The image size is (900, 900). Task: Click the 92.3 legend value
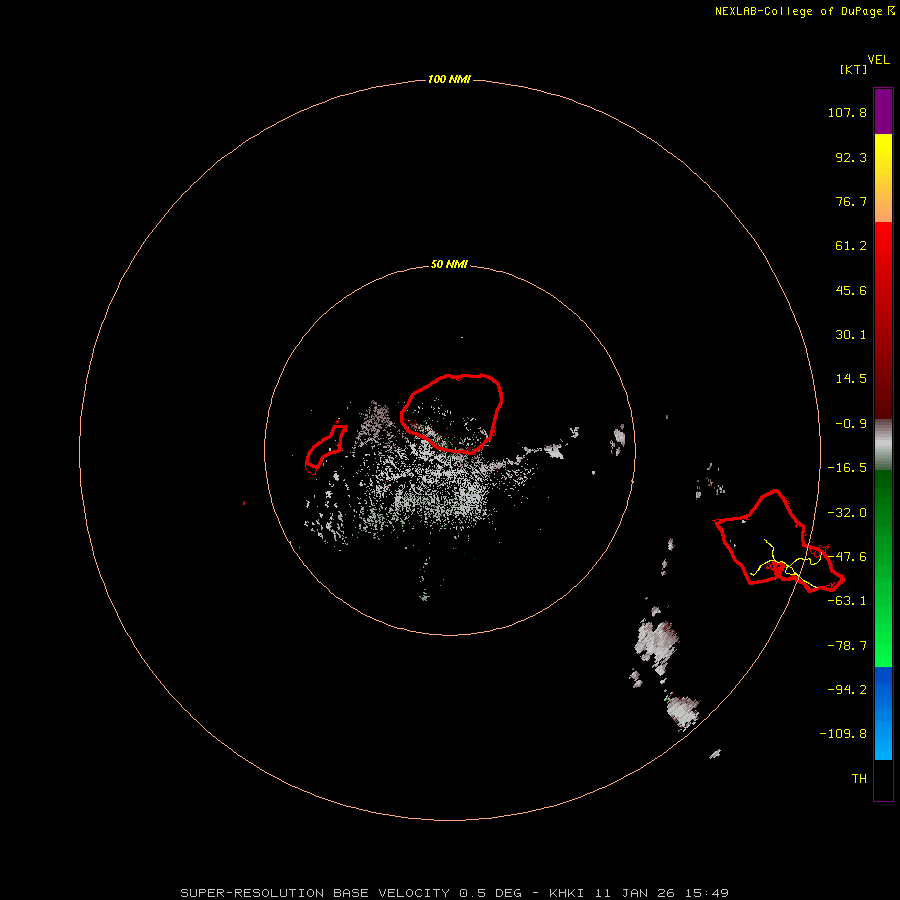(x=851, y=157)
